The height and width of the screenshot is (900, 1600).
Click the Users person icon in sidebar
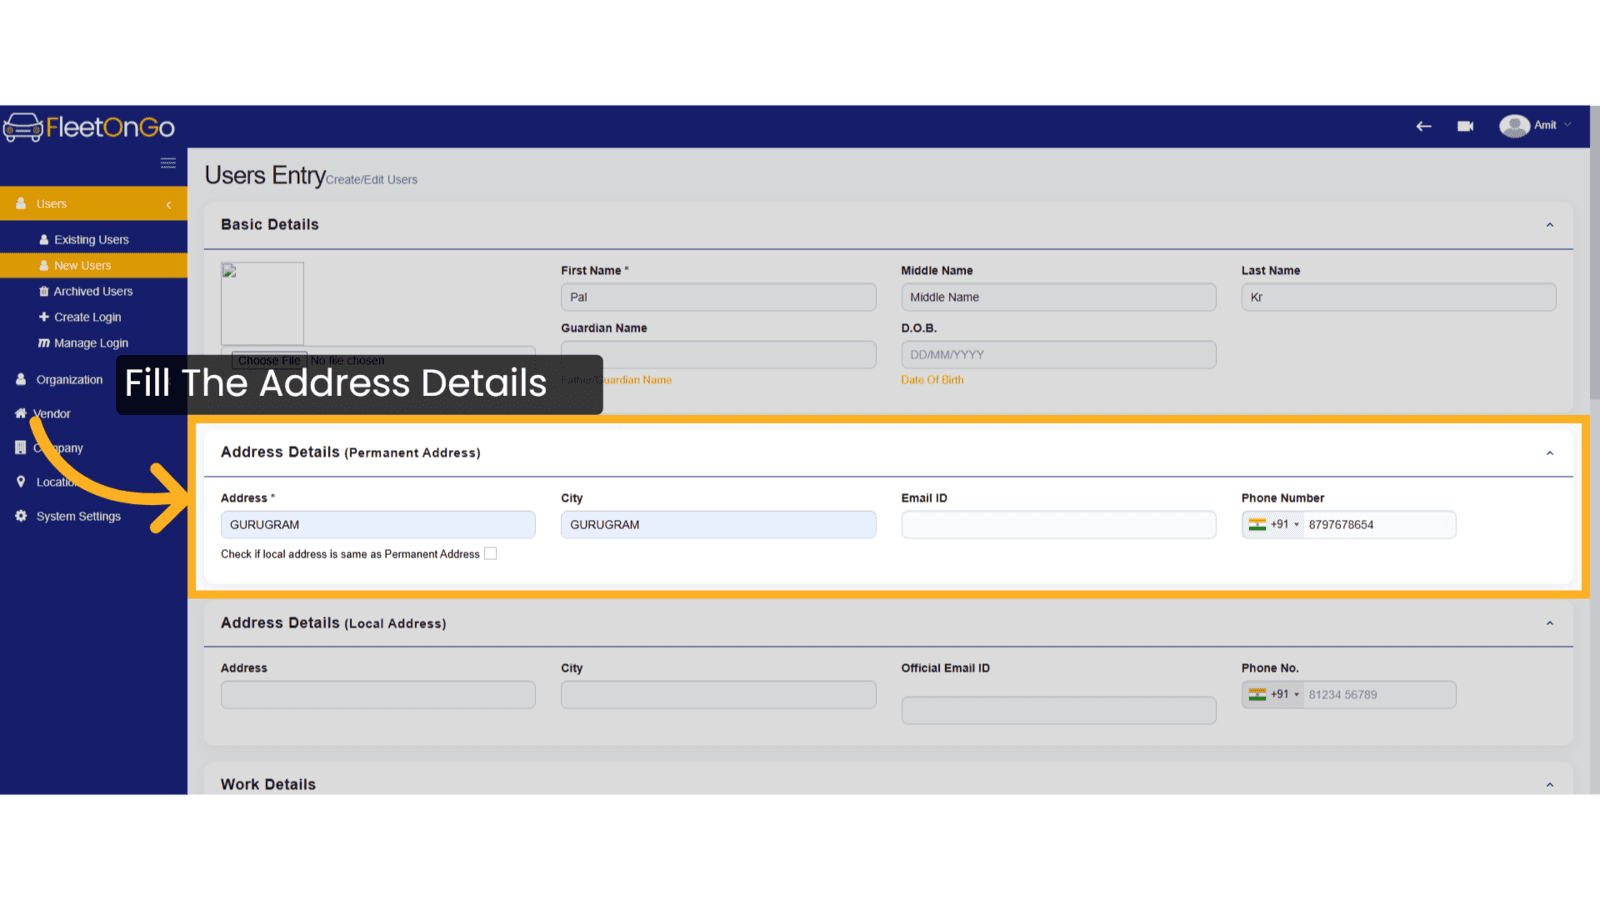(21, 203)
